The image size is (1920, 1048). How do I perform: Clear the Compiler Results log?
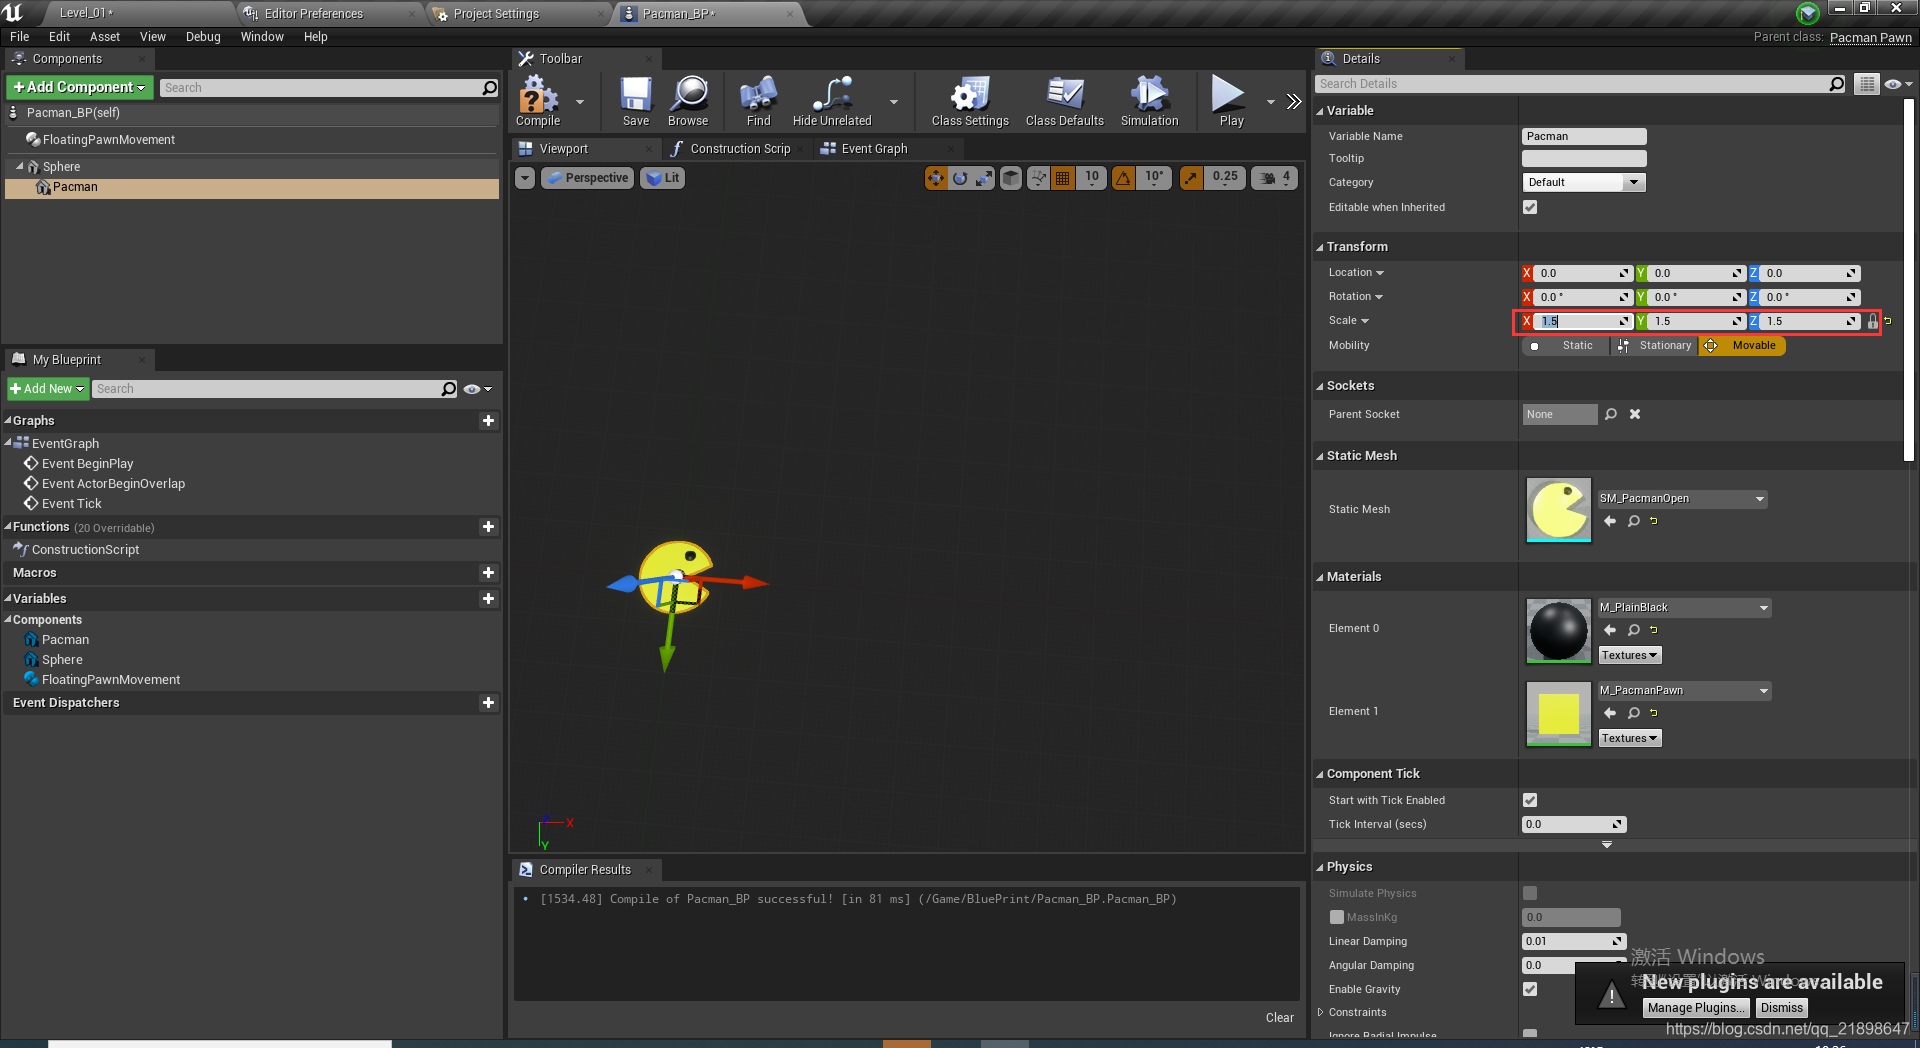[x=1279, y=1018]
